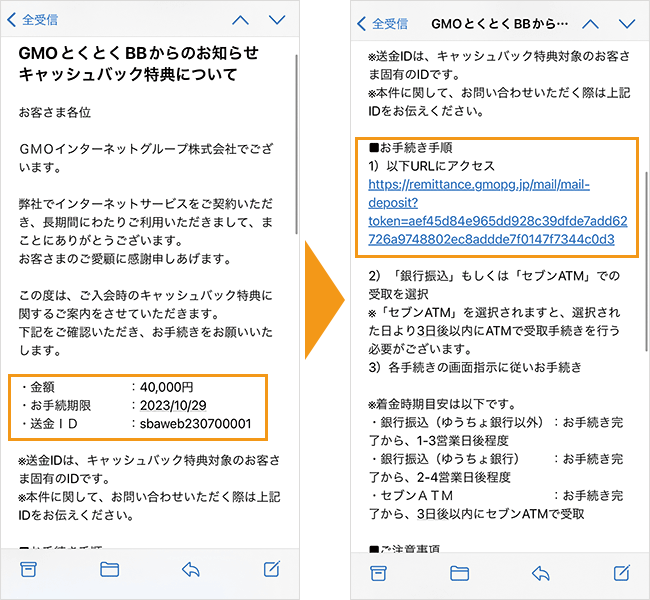Tap the ■お手続き手順 heading in right phone
This screenshot has width=650, height=600.
tap(410, 148)
